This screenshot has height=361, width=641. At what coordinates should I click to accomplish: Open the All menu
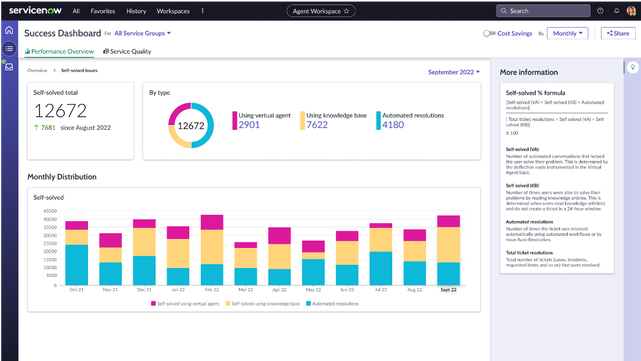coord(76,11)
